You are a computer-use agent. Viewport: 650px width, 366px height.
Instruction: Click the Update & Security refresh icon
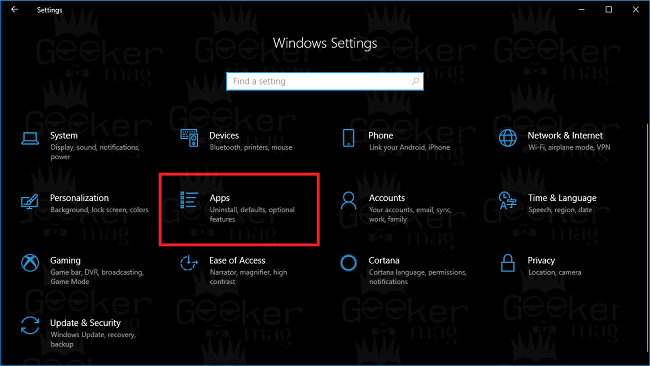pyautogui.click(x=30, y=325)
